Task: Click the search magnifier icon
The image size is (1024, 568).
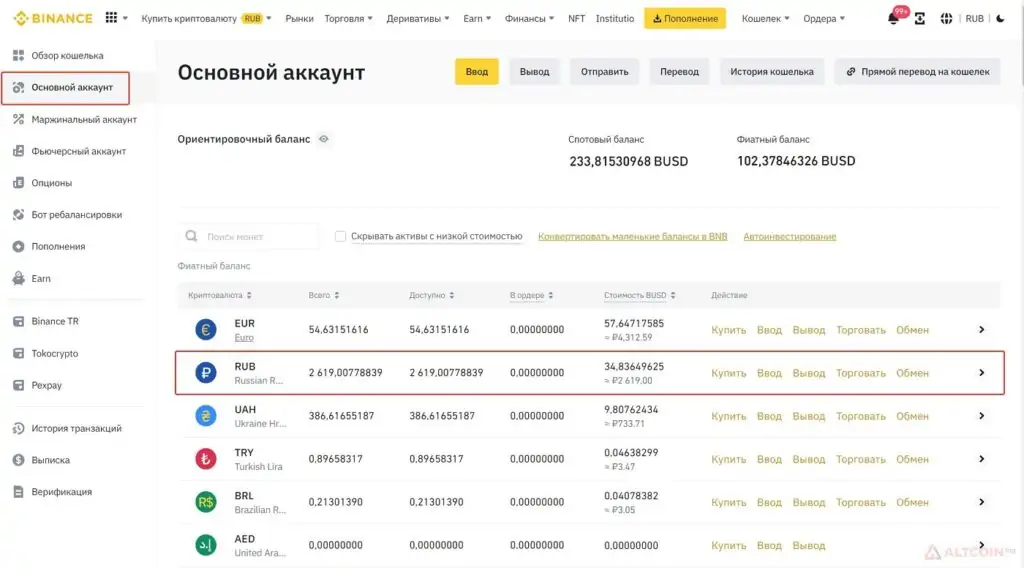Action: (x=191, y=236)
